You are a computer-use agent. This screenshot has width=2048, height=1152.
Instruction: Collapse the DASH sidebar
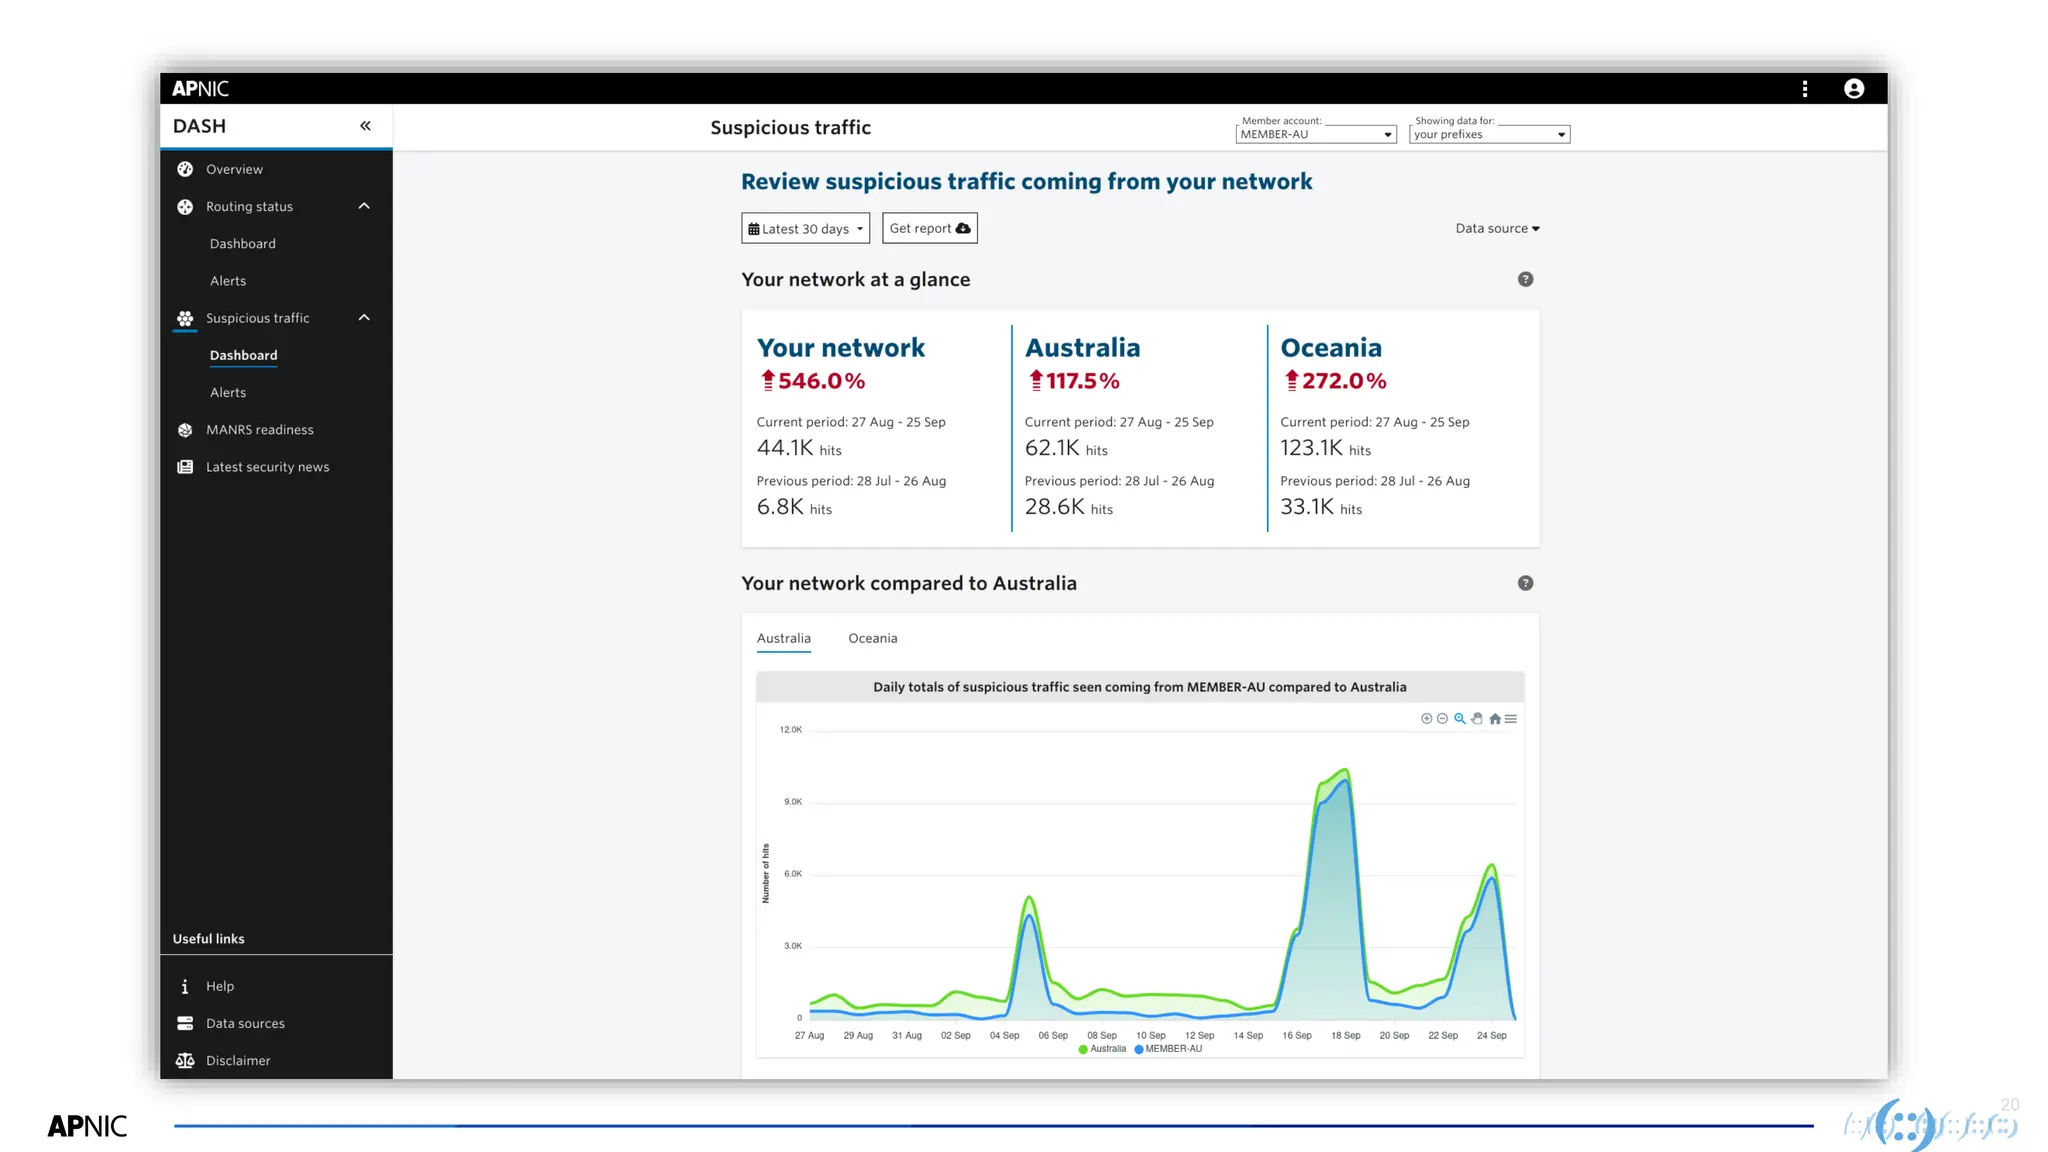click(x=365, y=126)
